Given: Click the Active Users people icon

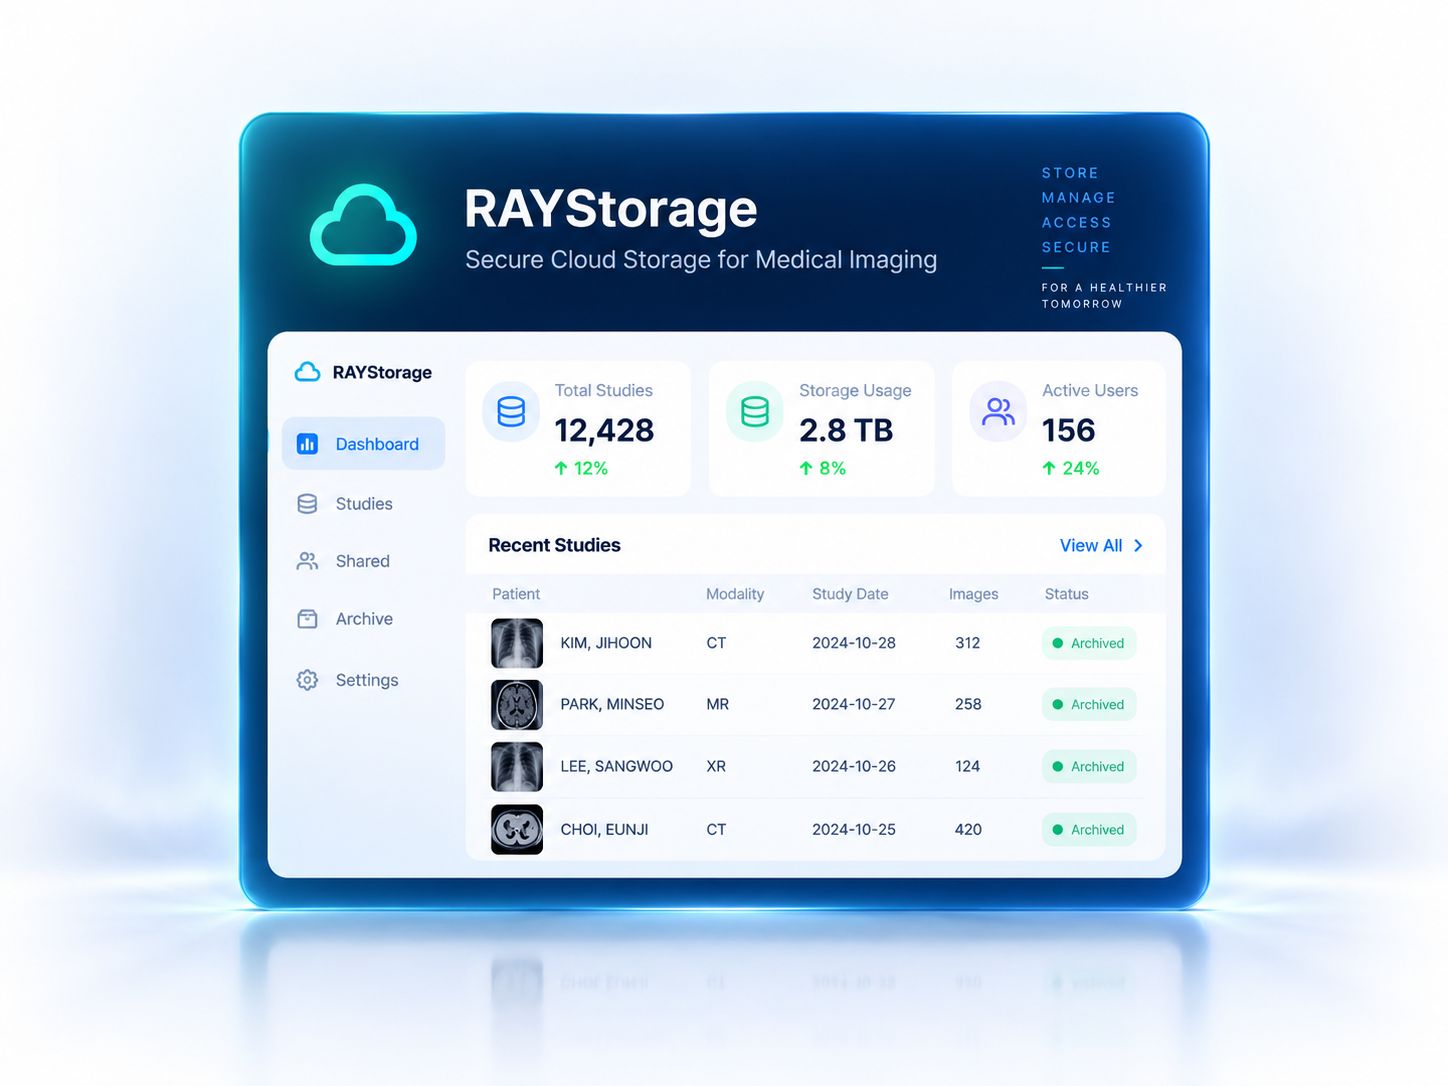Looking at the screenshot, I should coord(998,411).
